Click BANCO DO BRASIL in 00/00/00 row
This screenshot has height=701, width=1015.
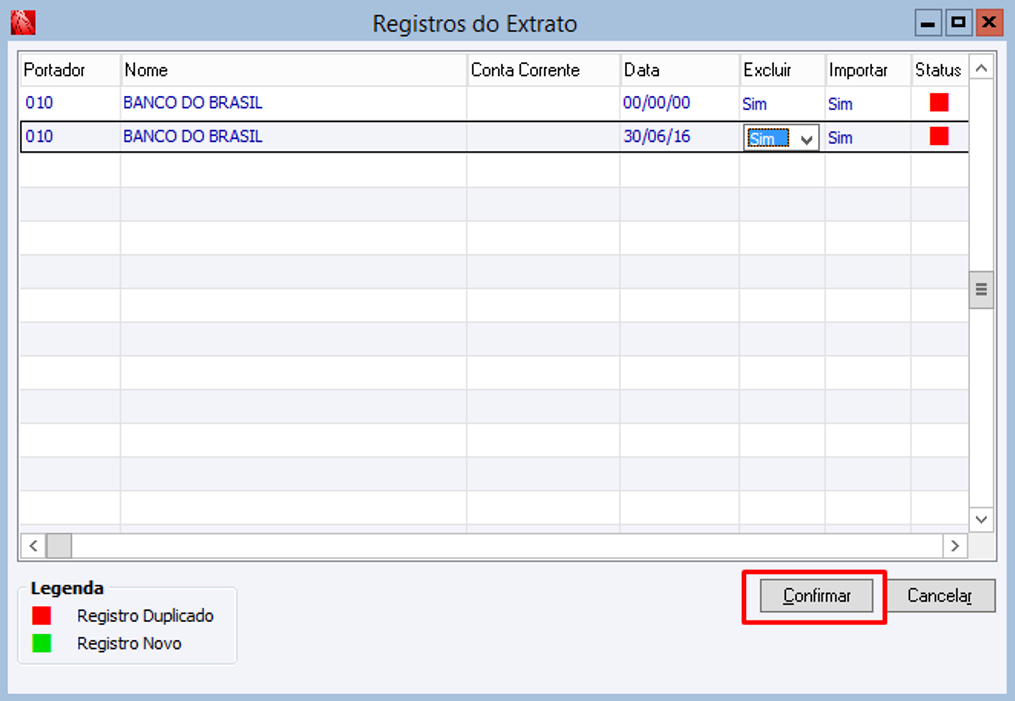[x=192, y=103]
